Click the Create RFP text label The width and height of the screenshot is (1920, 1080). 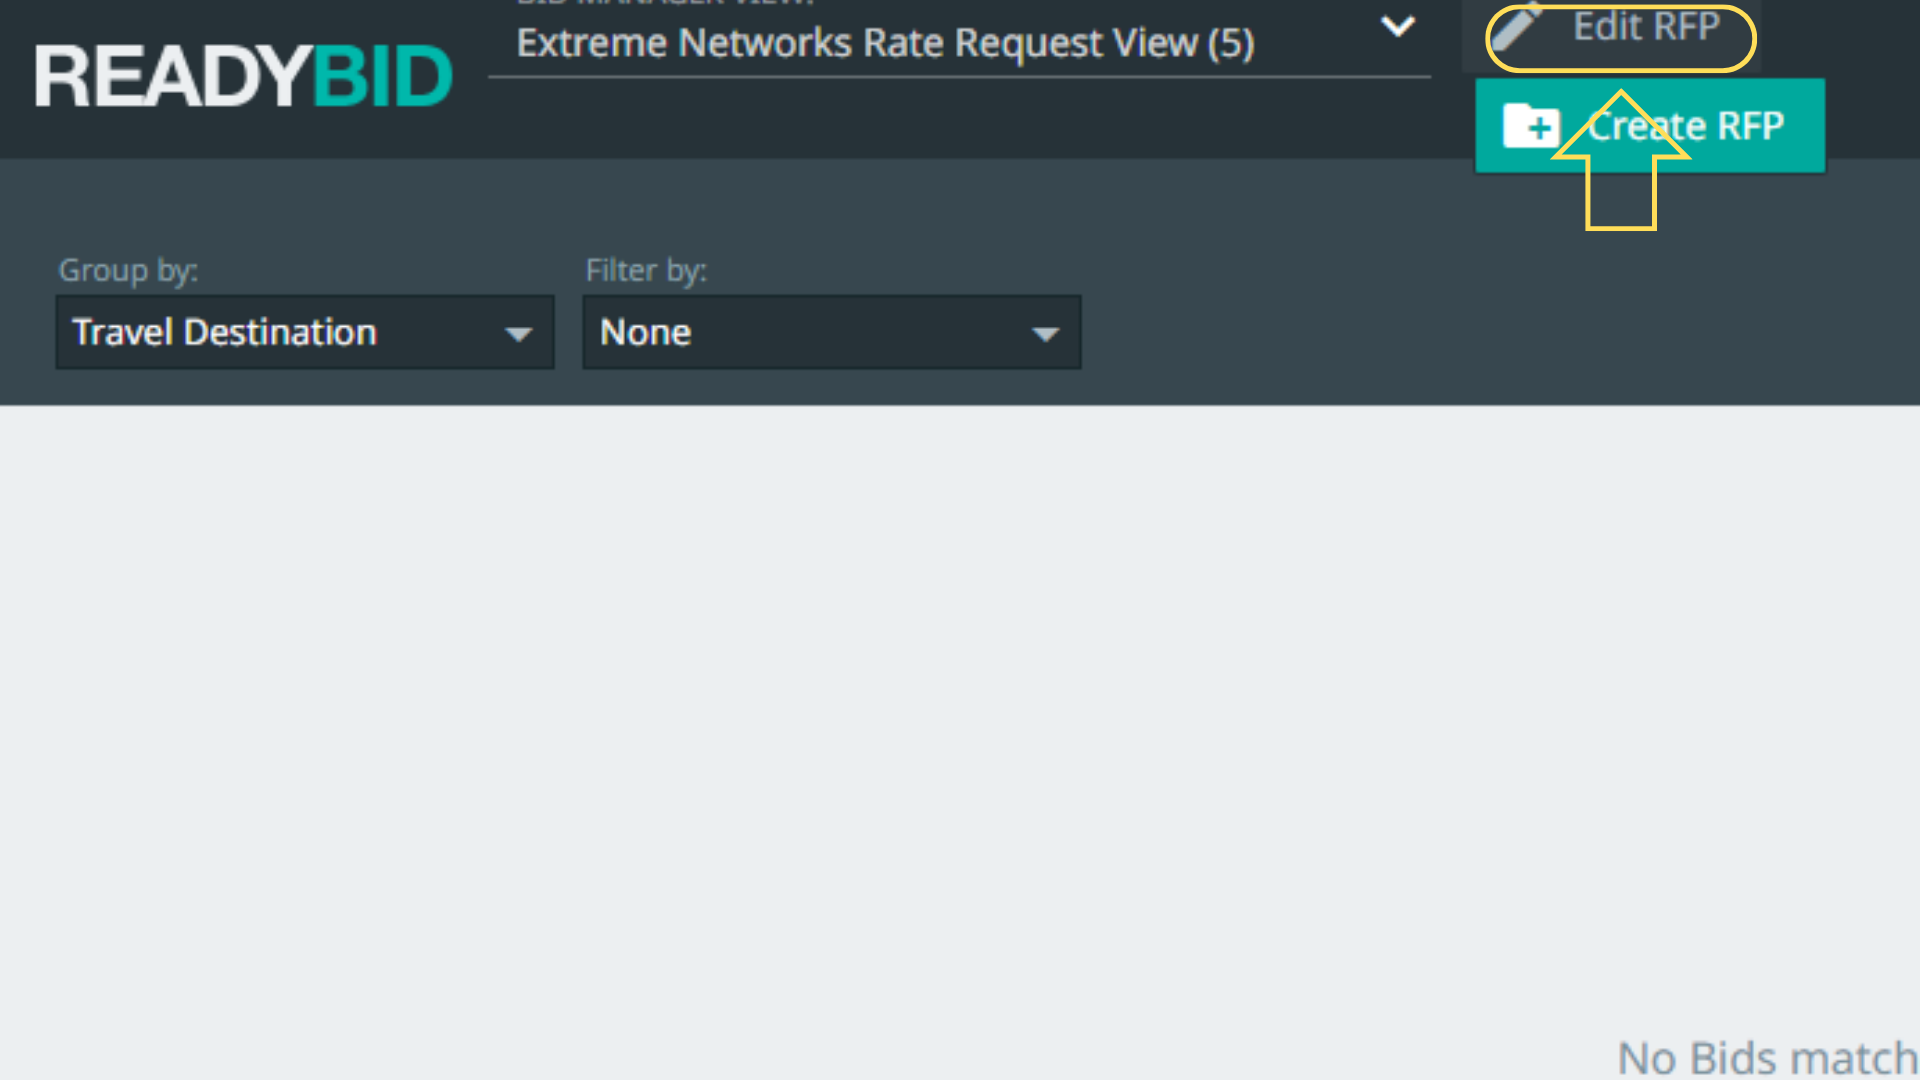1686,126
